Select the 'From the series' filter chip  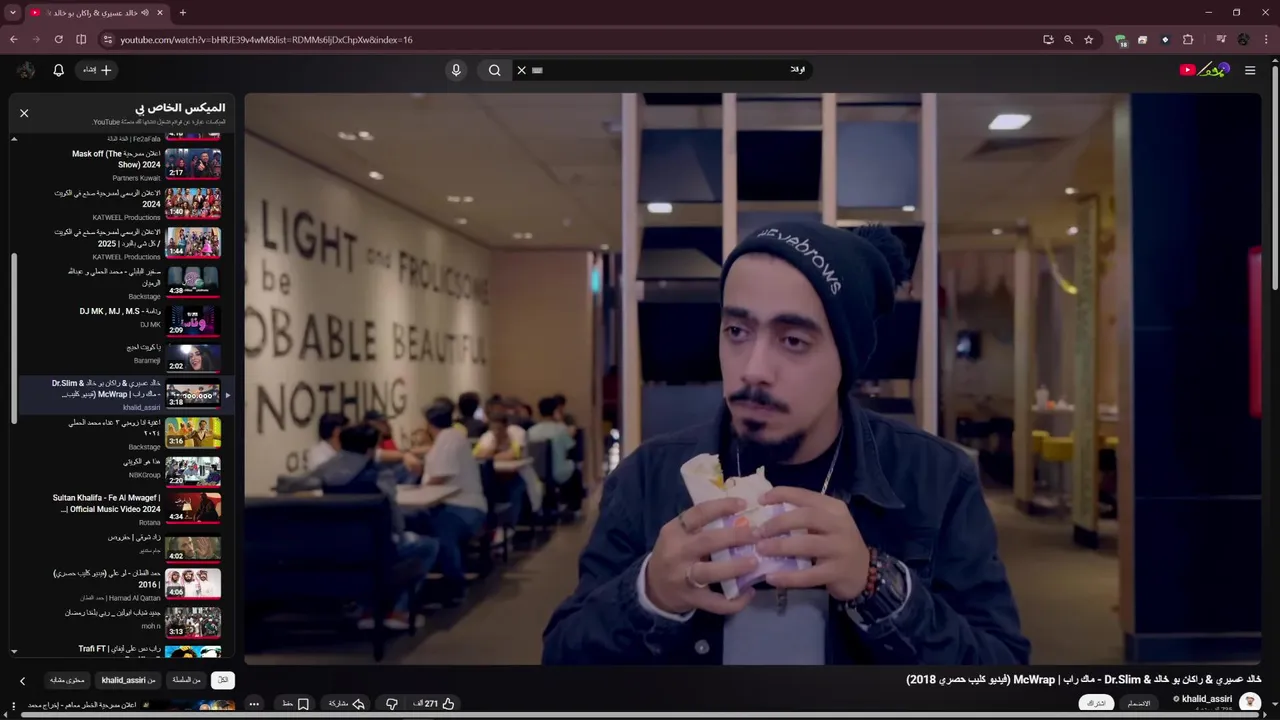186,680
